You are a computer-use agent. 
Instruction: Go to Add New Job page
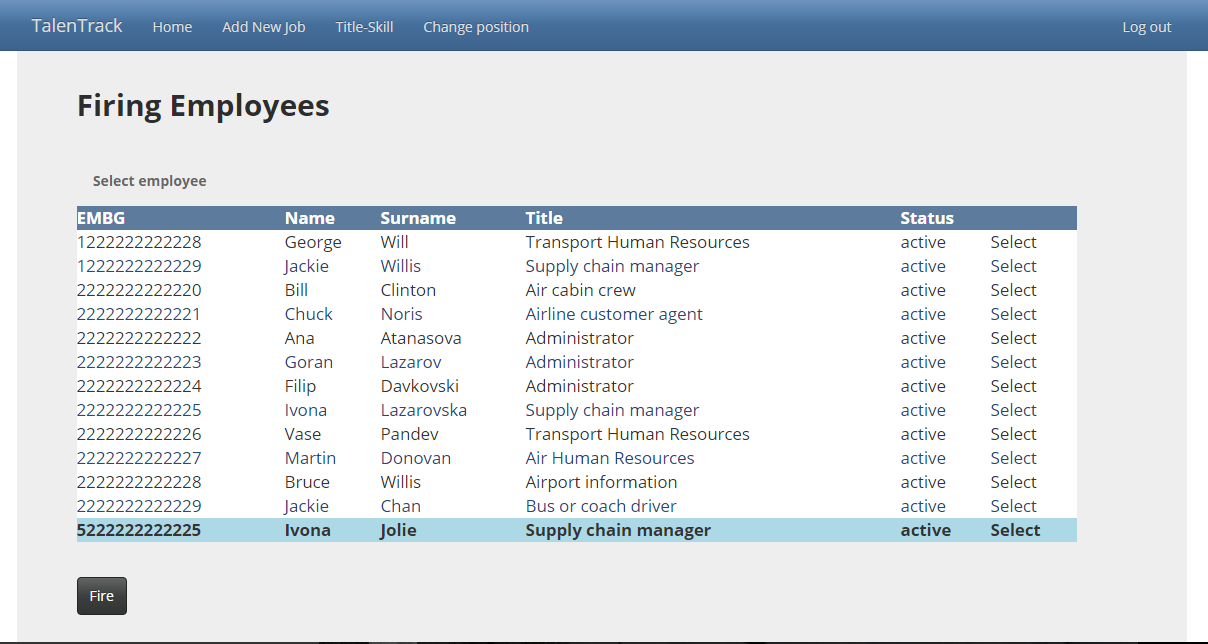click(x=264, y=27)
